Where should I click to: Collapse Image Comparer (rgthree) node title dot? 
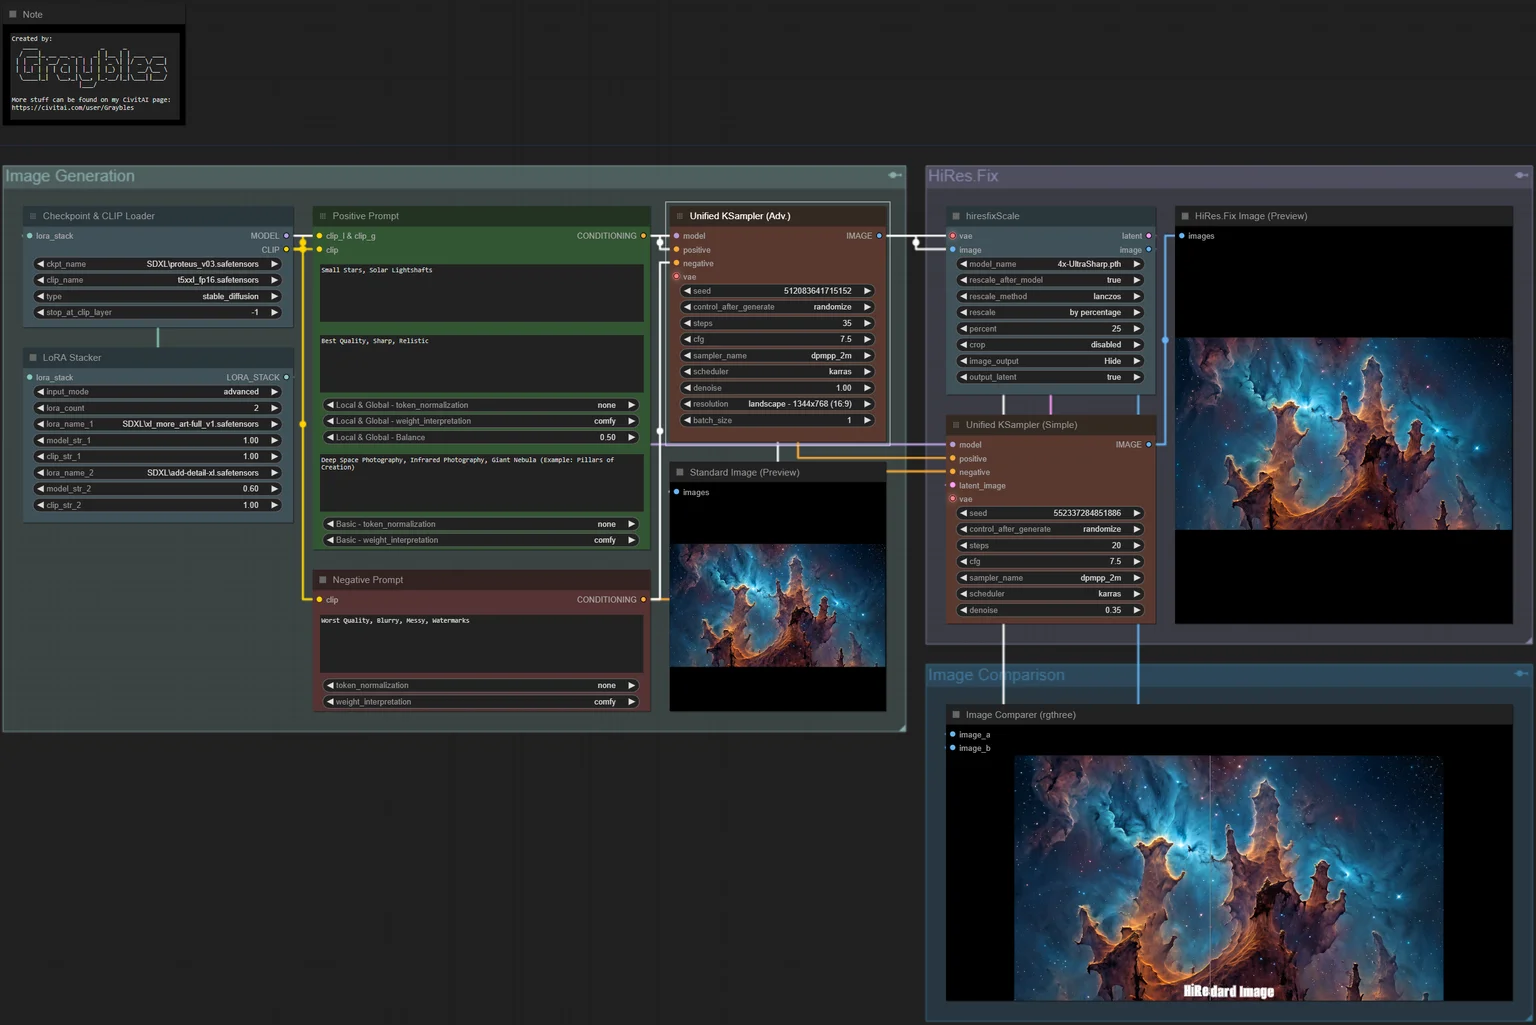[x=956, y=715]
